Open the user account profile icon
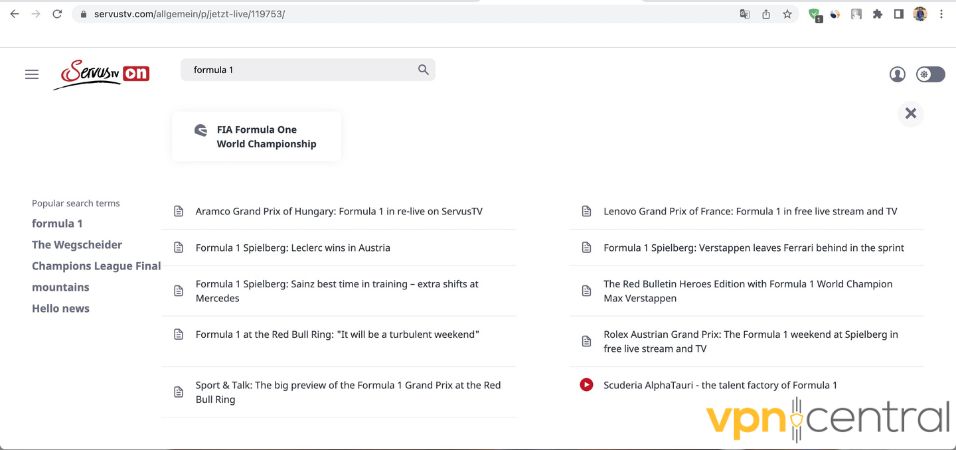This screenshot has height=450, width=956. (x=897, y=74)
